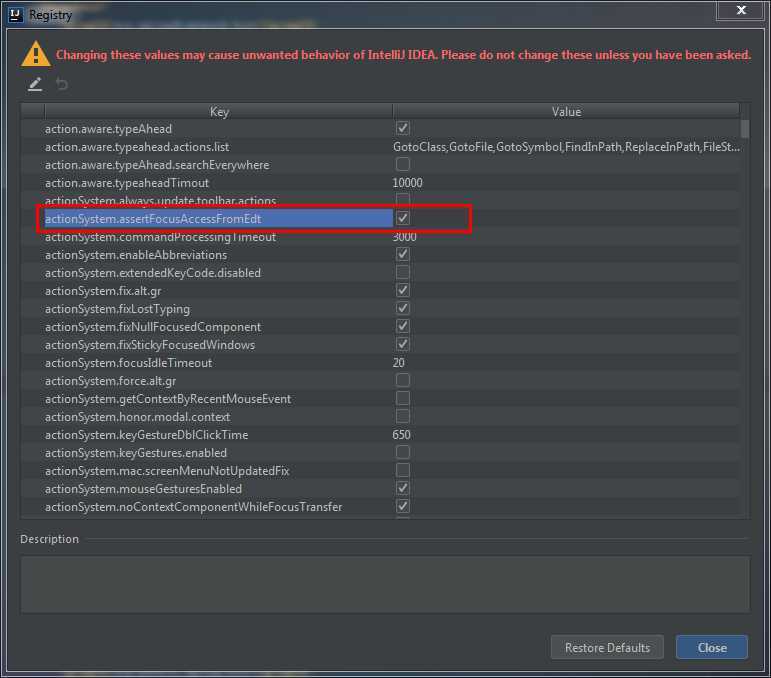Uncheck actionSystem.fixStickyFocusedWindows checkbox

(x=402, y=344)
